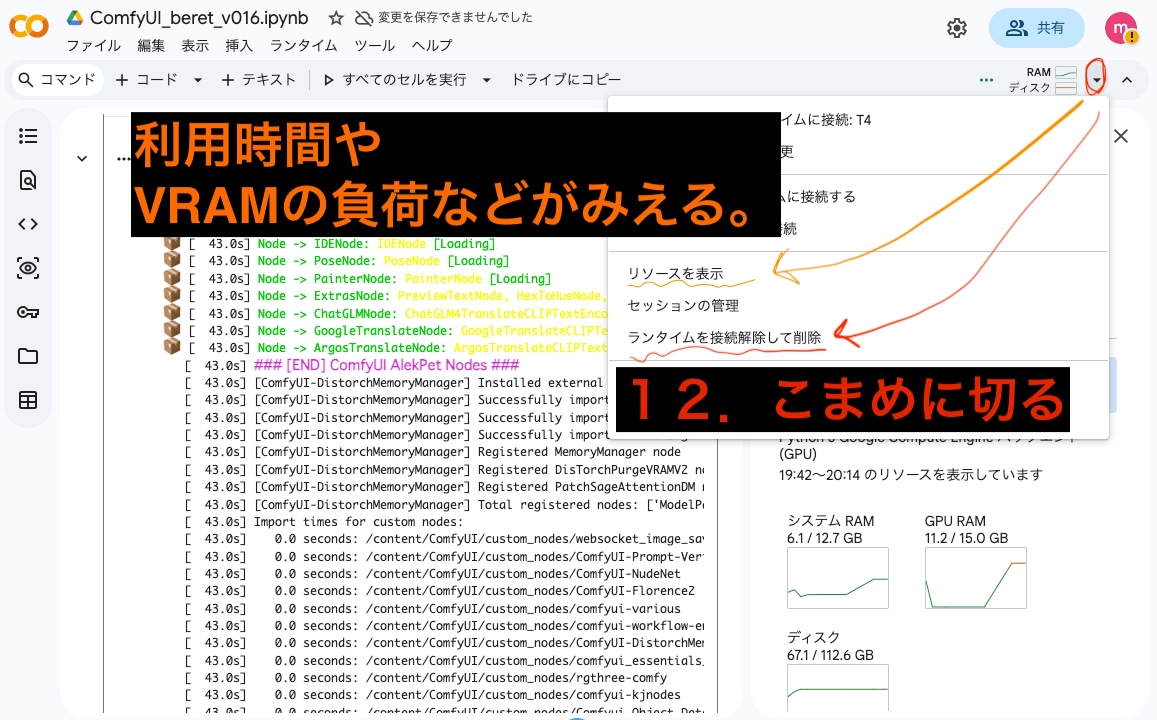
Task: Expand the コード insert options dropdown arrow
Action: 198,80
